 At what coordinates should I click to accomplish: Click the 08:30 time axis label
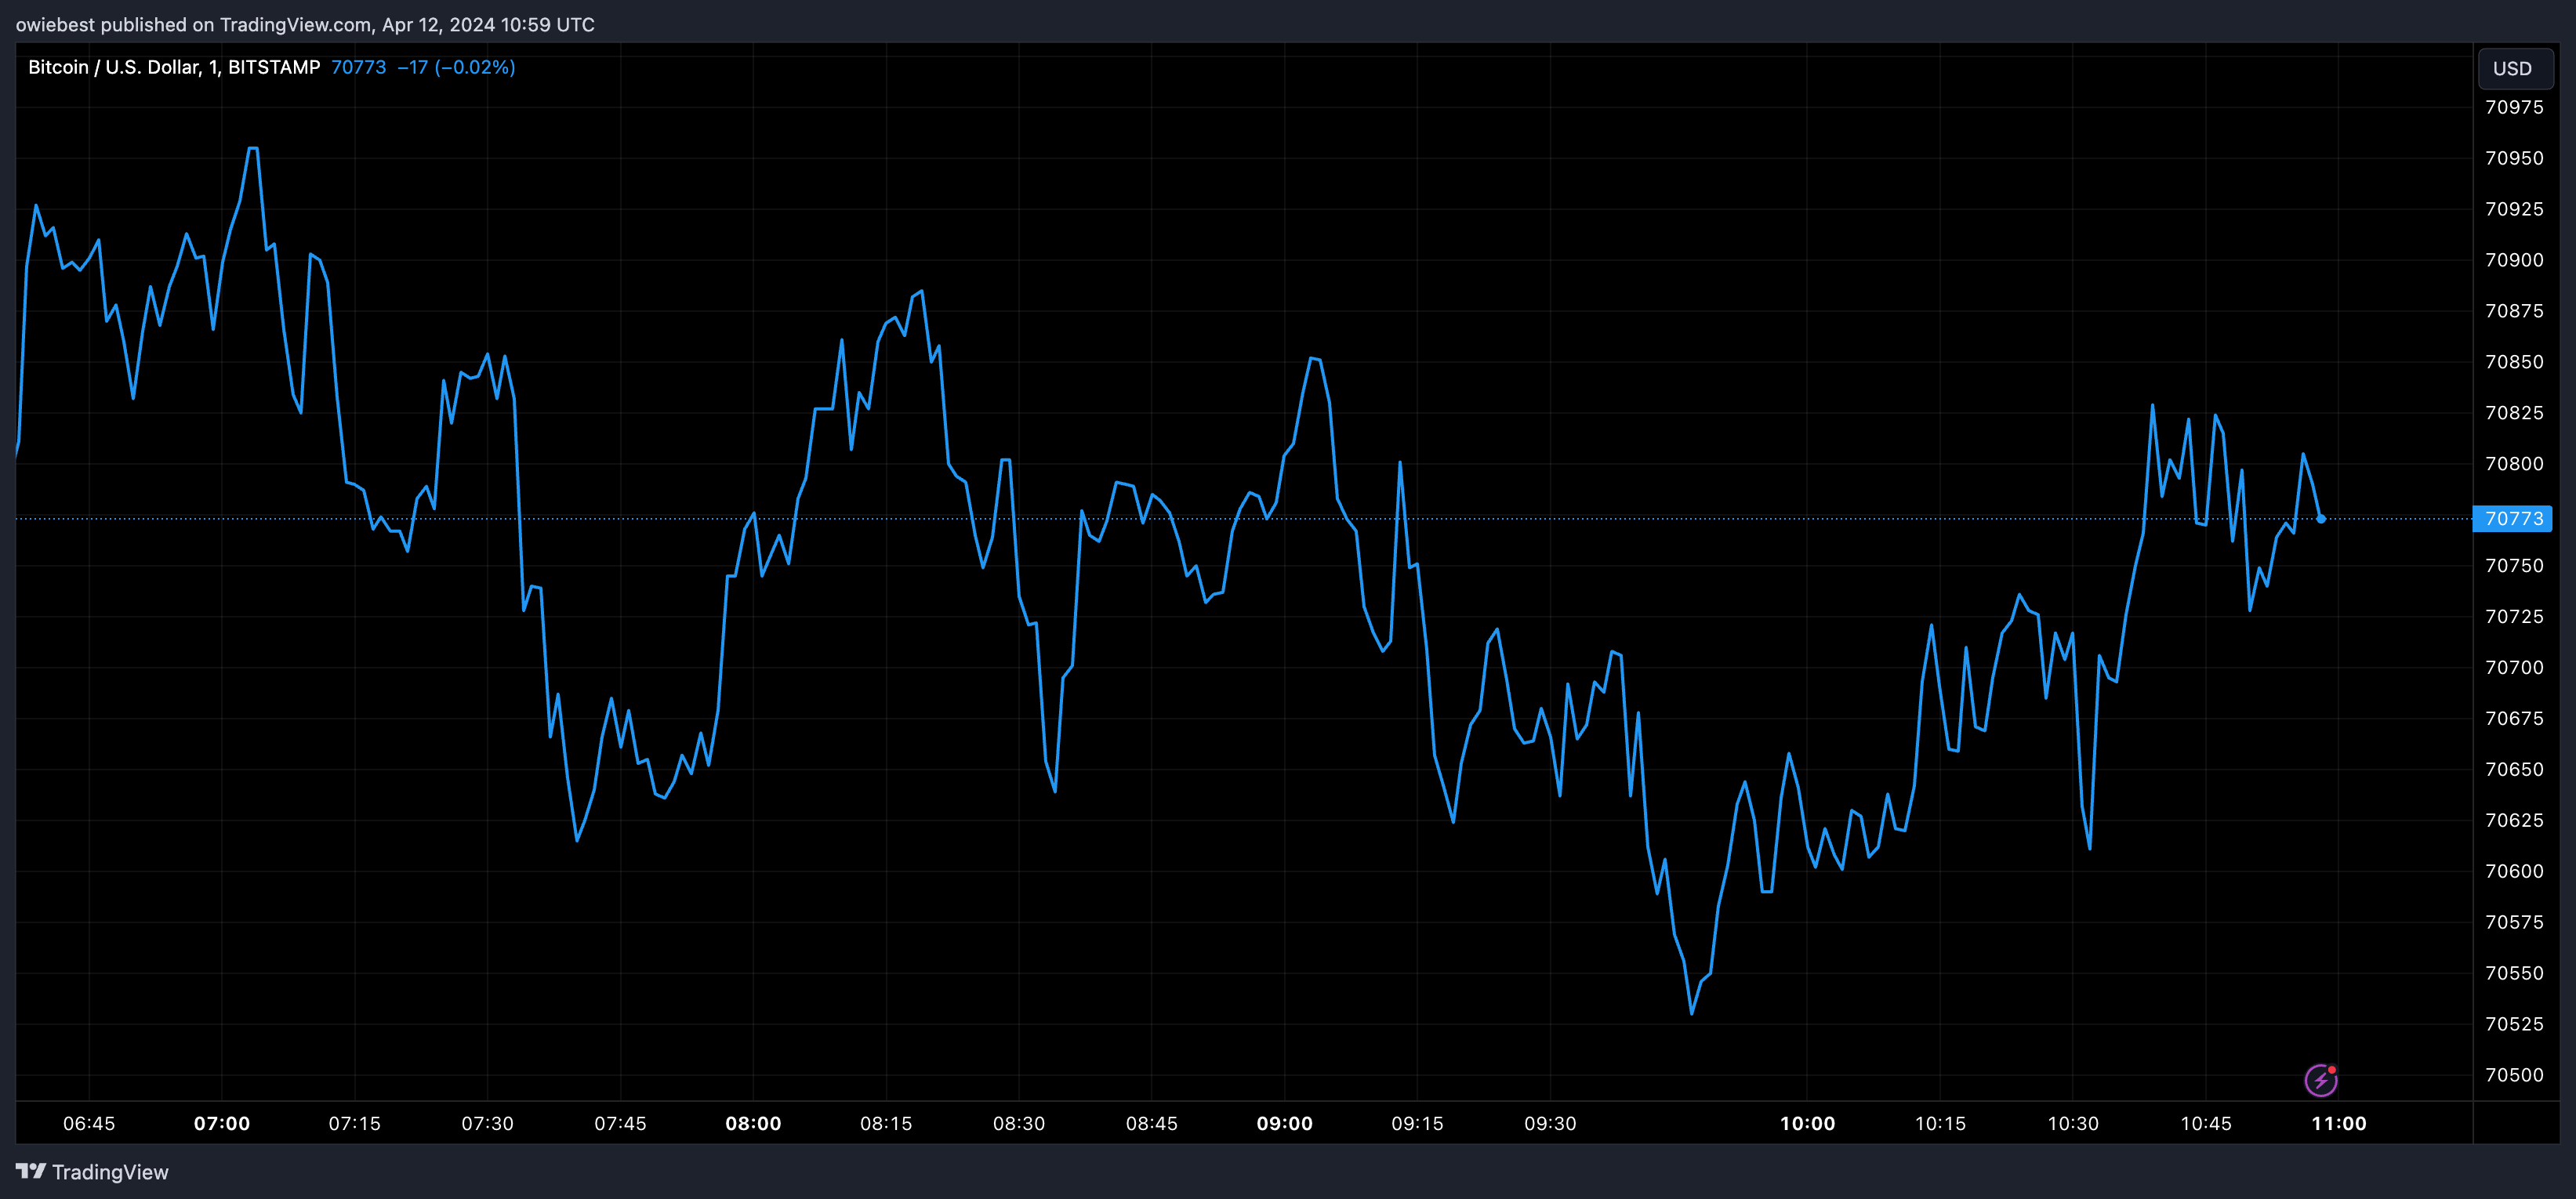point(1019,1123)
